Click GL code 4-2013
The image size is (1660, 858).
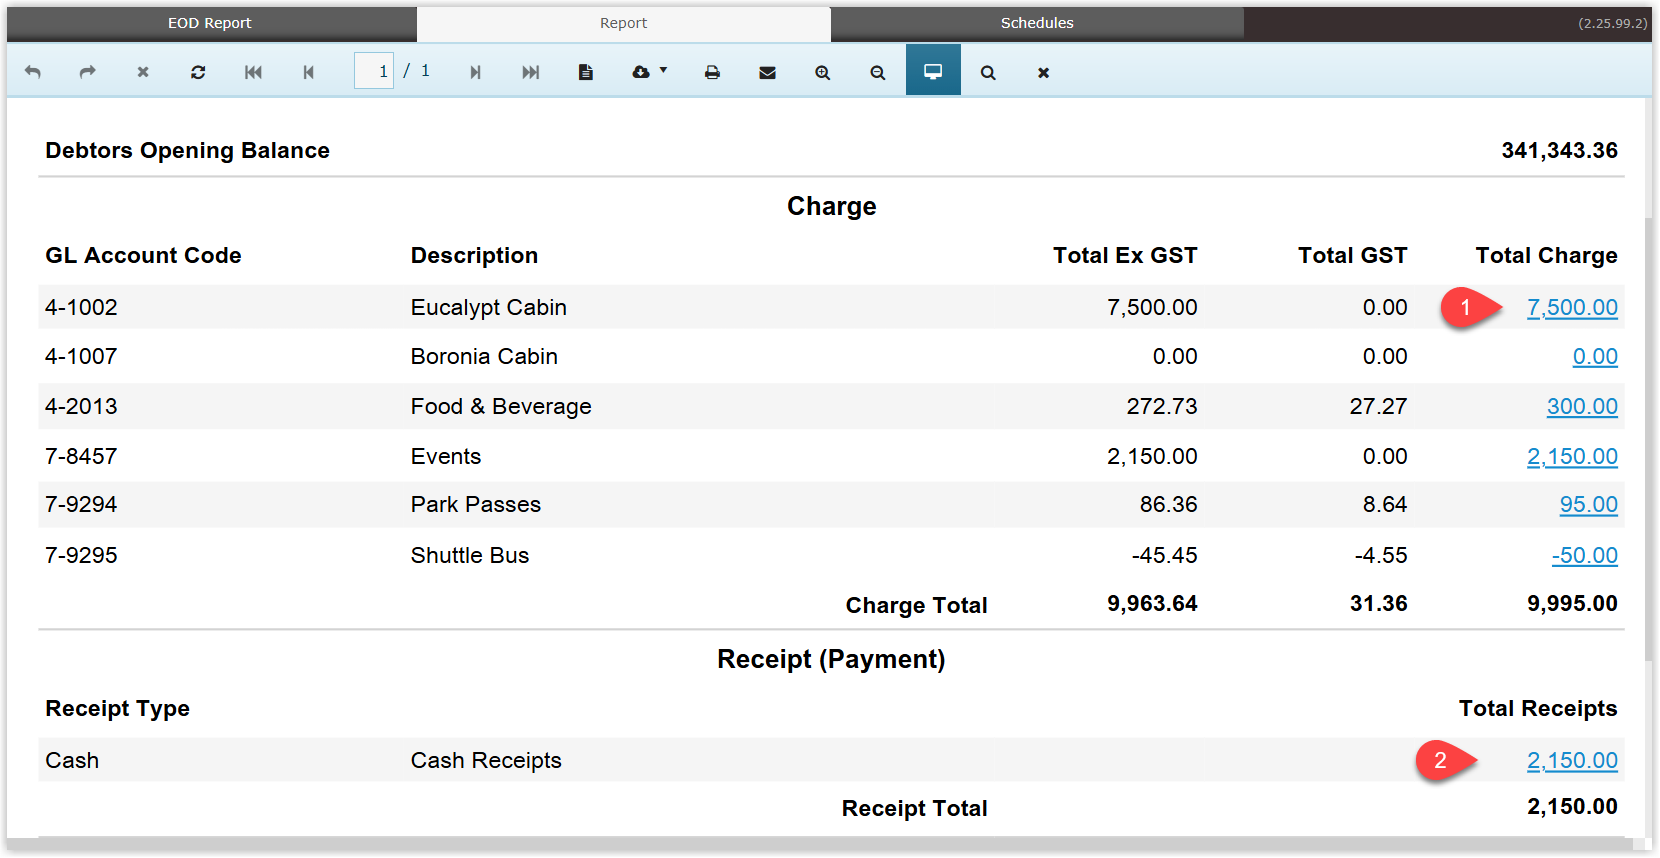coord(81,407)
